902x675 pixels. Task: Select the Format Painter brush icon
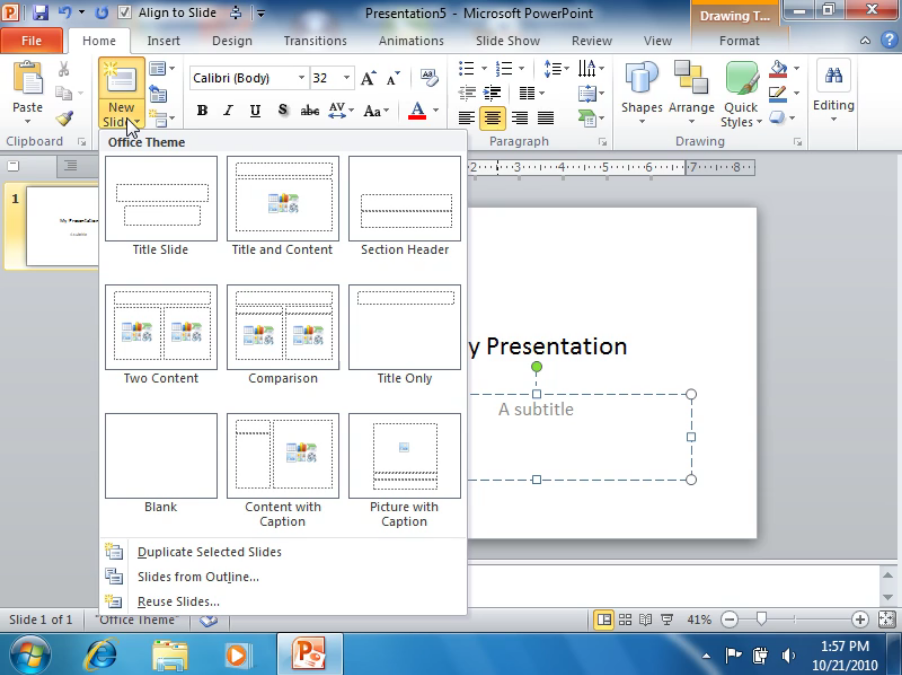[64, 118]
